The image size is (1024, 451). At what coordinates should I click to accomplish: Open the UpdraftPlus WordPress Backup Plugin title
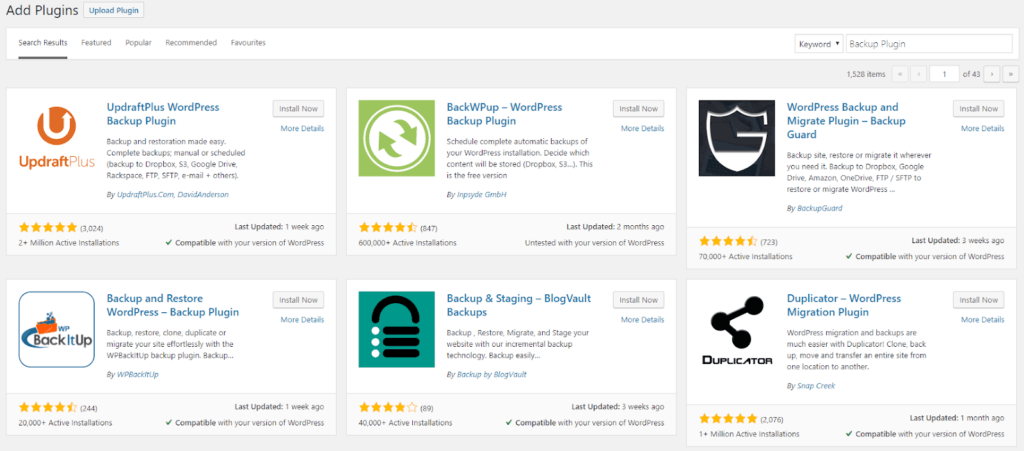coord(163,114)
